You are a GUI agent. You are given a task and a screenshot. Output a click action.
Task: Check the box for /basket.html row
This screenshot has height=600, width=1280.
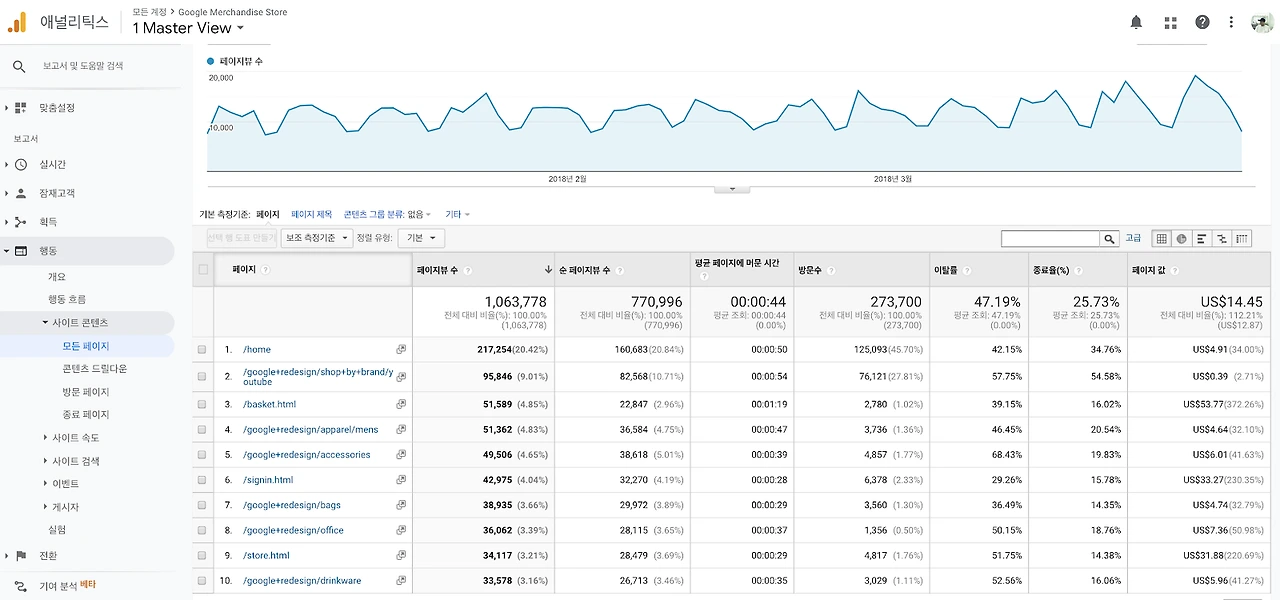pyautogui.click(x=202, y=405)
